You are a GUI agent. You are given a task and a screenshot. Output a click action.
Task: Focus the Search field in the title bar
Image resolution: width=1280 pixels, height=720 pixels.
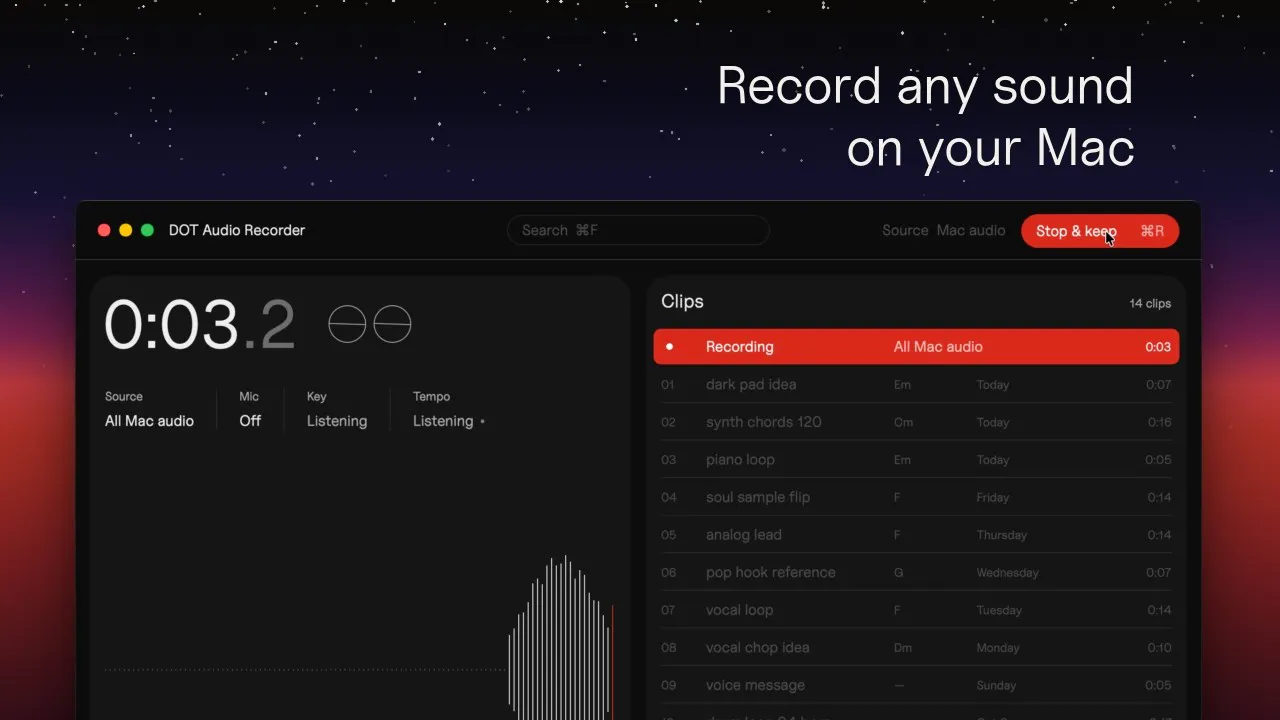(x=638, y=230)
